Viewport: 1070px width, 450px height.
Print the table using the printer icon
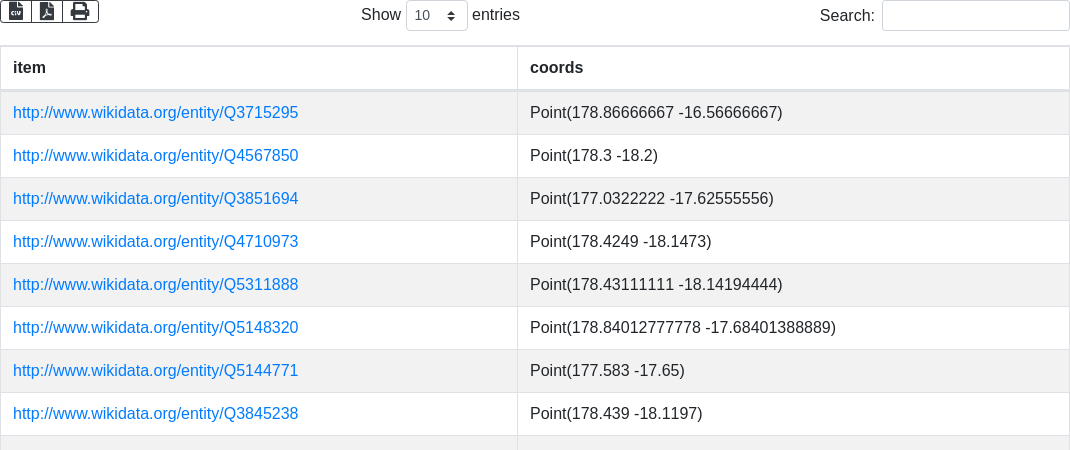(80, 11)
